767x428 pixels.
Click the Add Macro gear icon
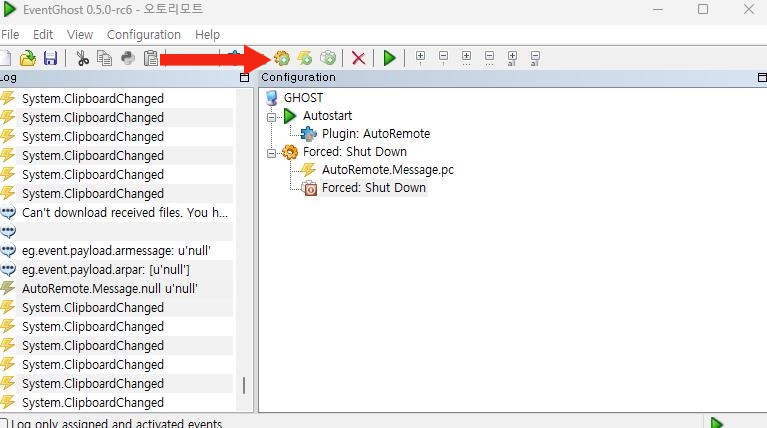[282, 58]
